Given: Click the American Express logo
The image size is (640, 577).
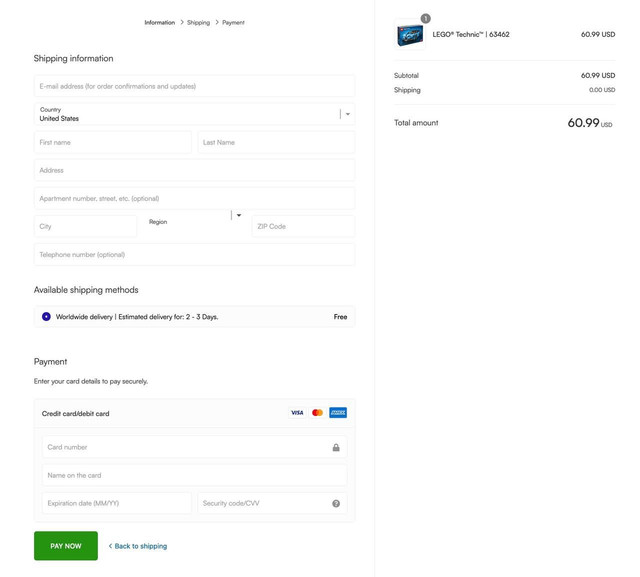Looking at the screenshot, I should [x=338, y=413].
